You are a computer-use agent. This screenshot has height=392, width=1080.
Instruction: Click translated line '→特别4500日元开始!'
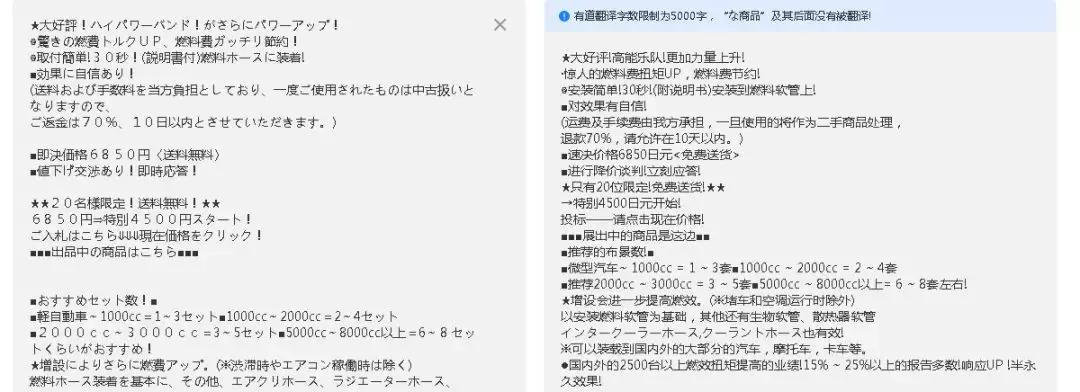click(x=621, y=203)
